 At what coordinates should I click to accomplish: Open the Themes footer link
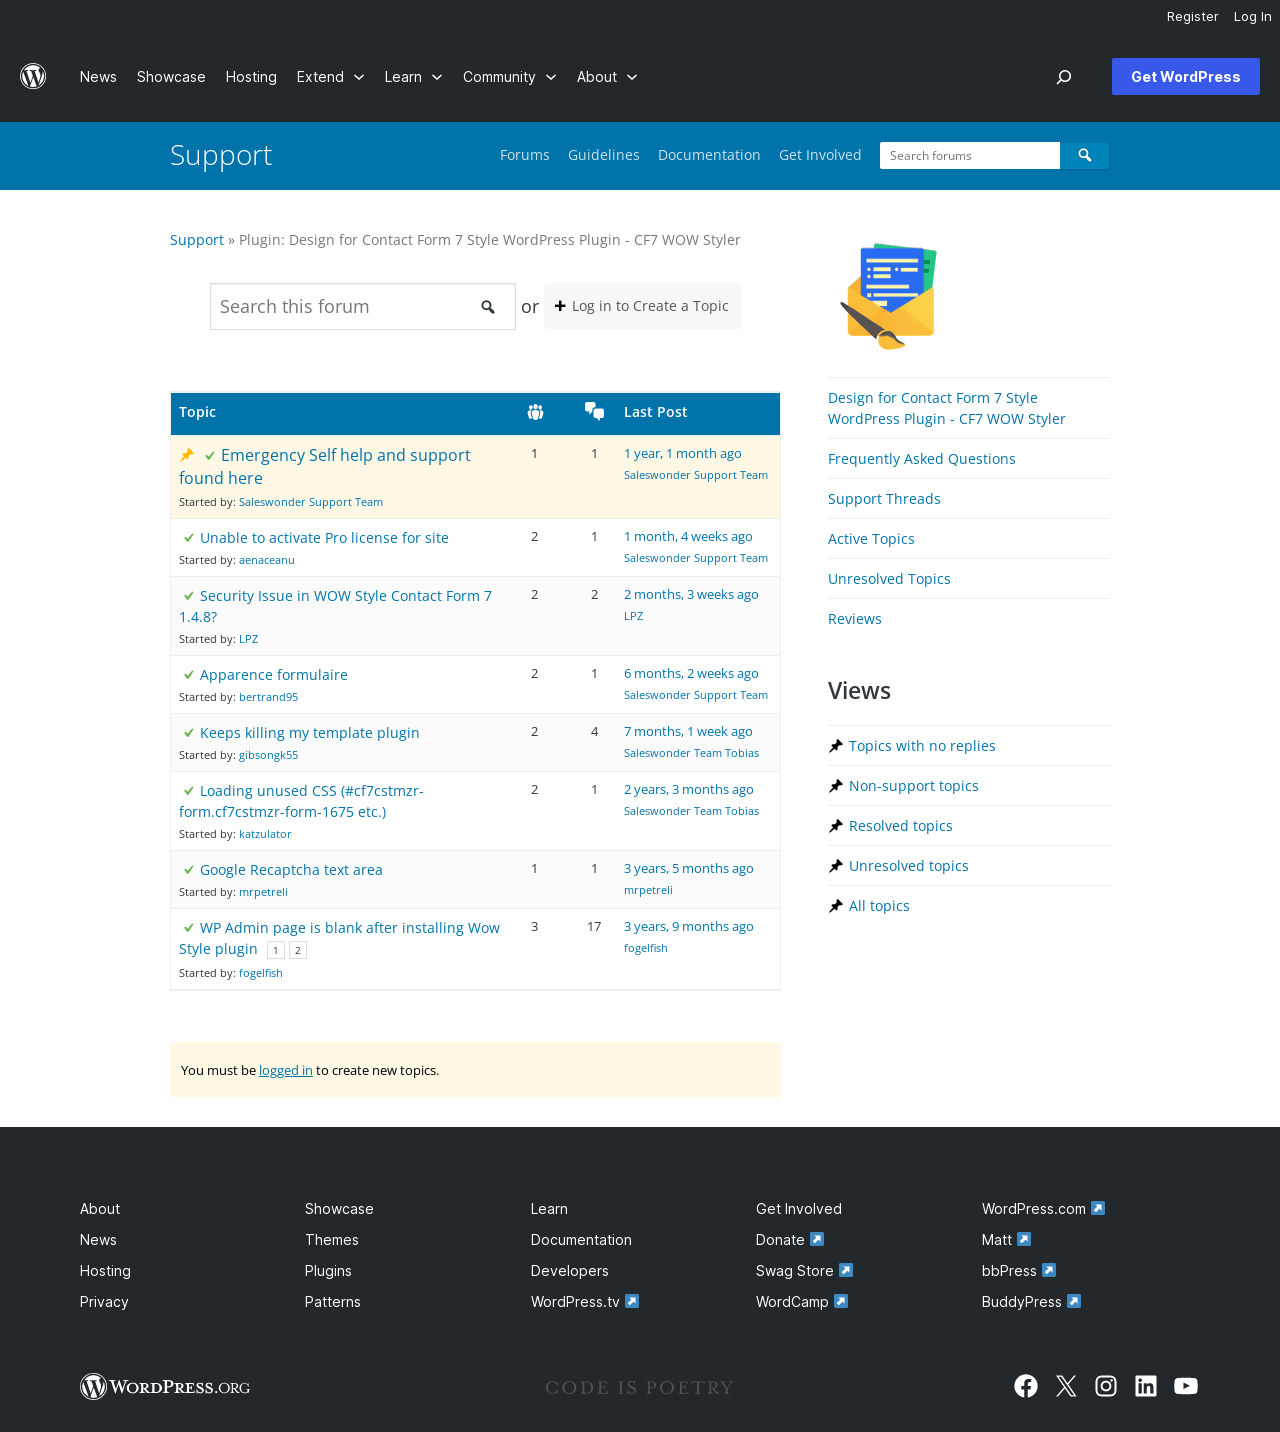coord(332,1240)
